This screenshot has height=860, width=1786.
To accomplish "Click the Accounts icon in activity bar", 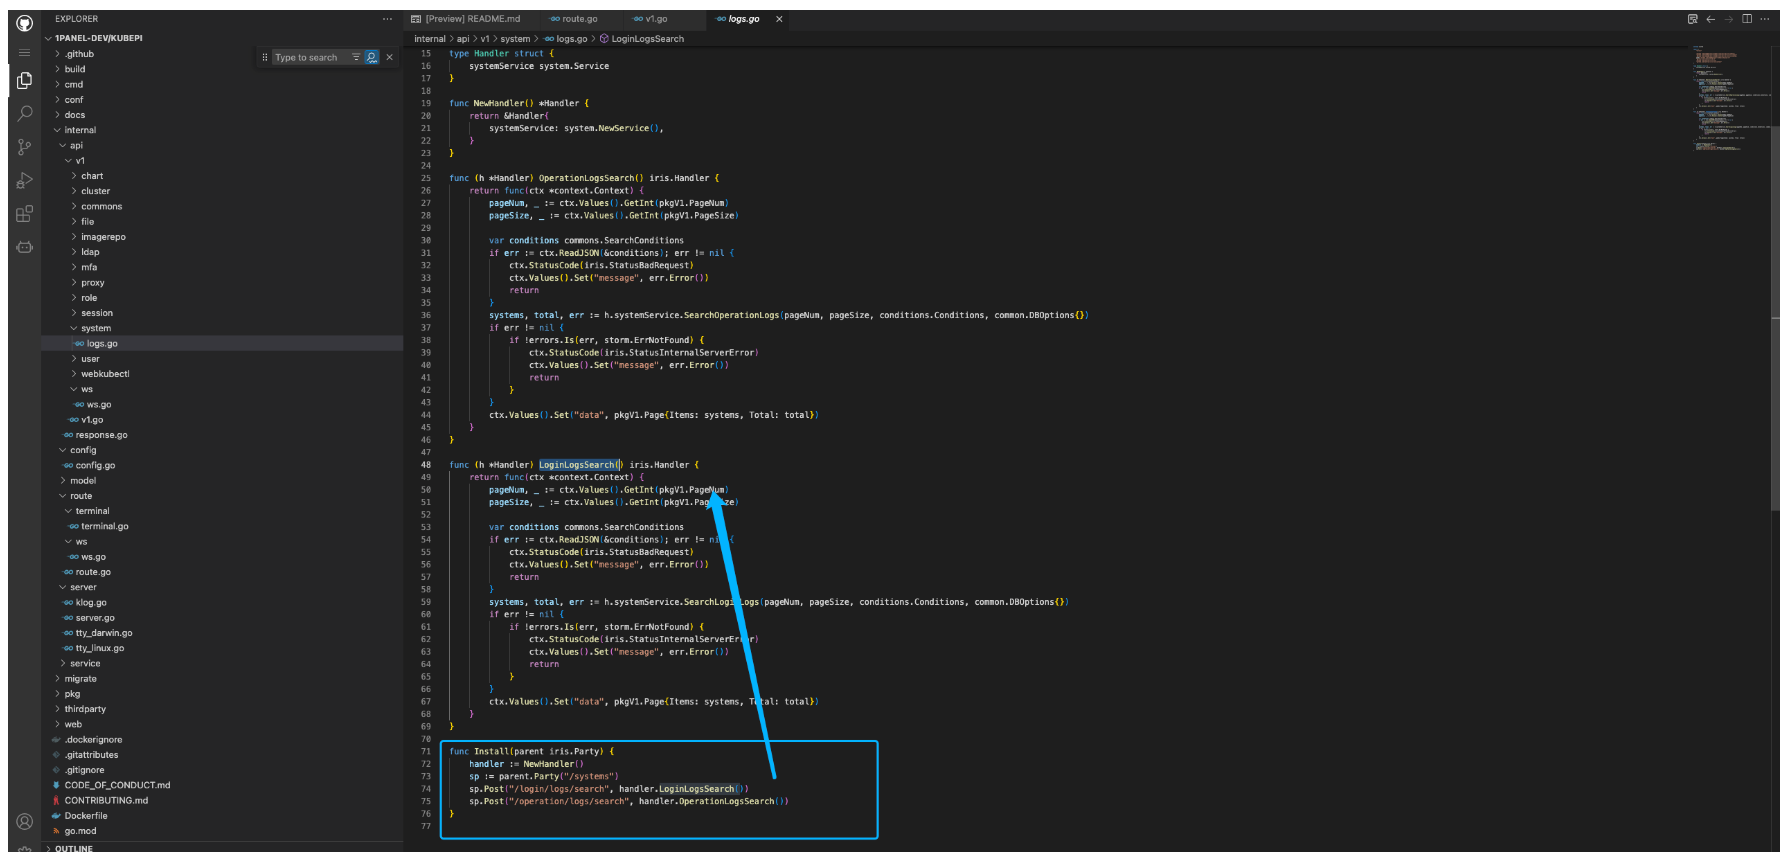I will click(x=25, y=822).
